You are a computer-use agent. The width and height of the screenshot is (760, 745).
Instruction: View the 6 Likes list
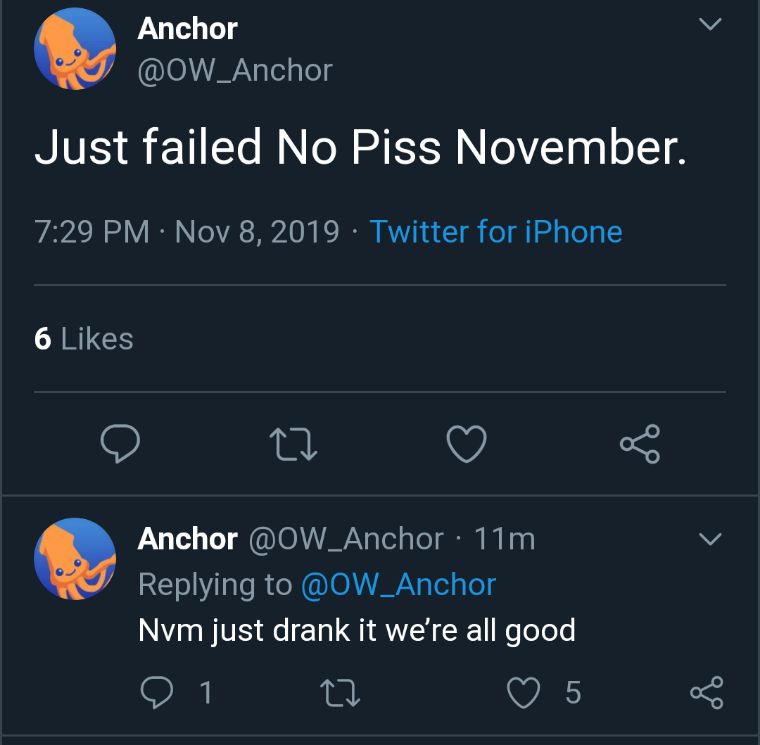tap(83, 339)
